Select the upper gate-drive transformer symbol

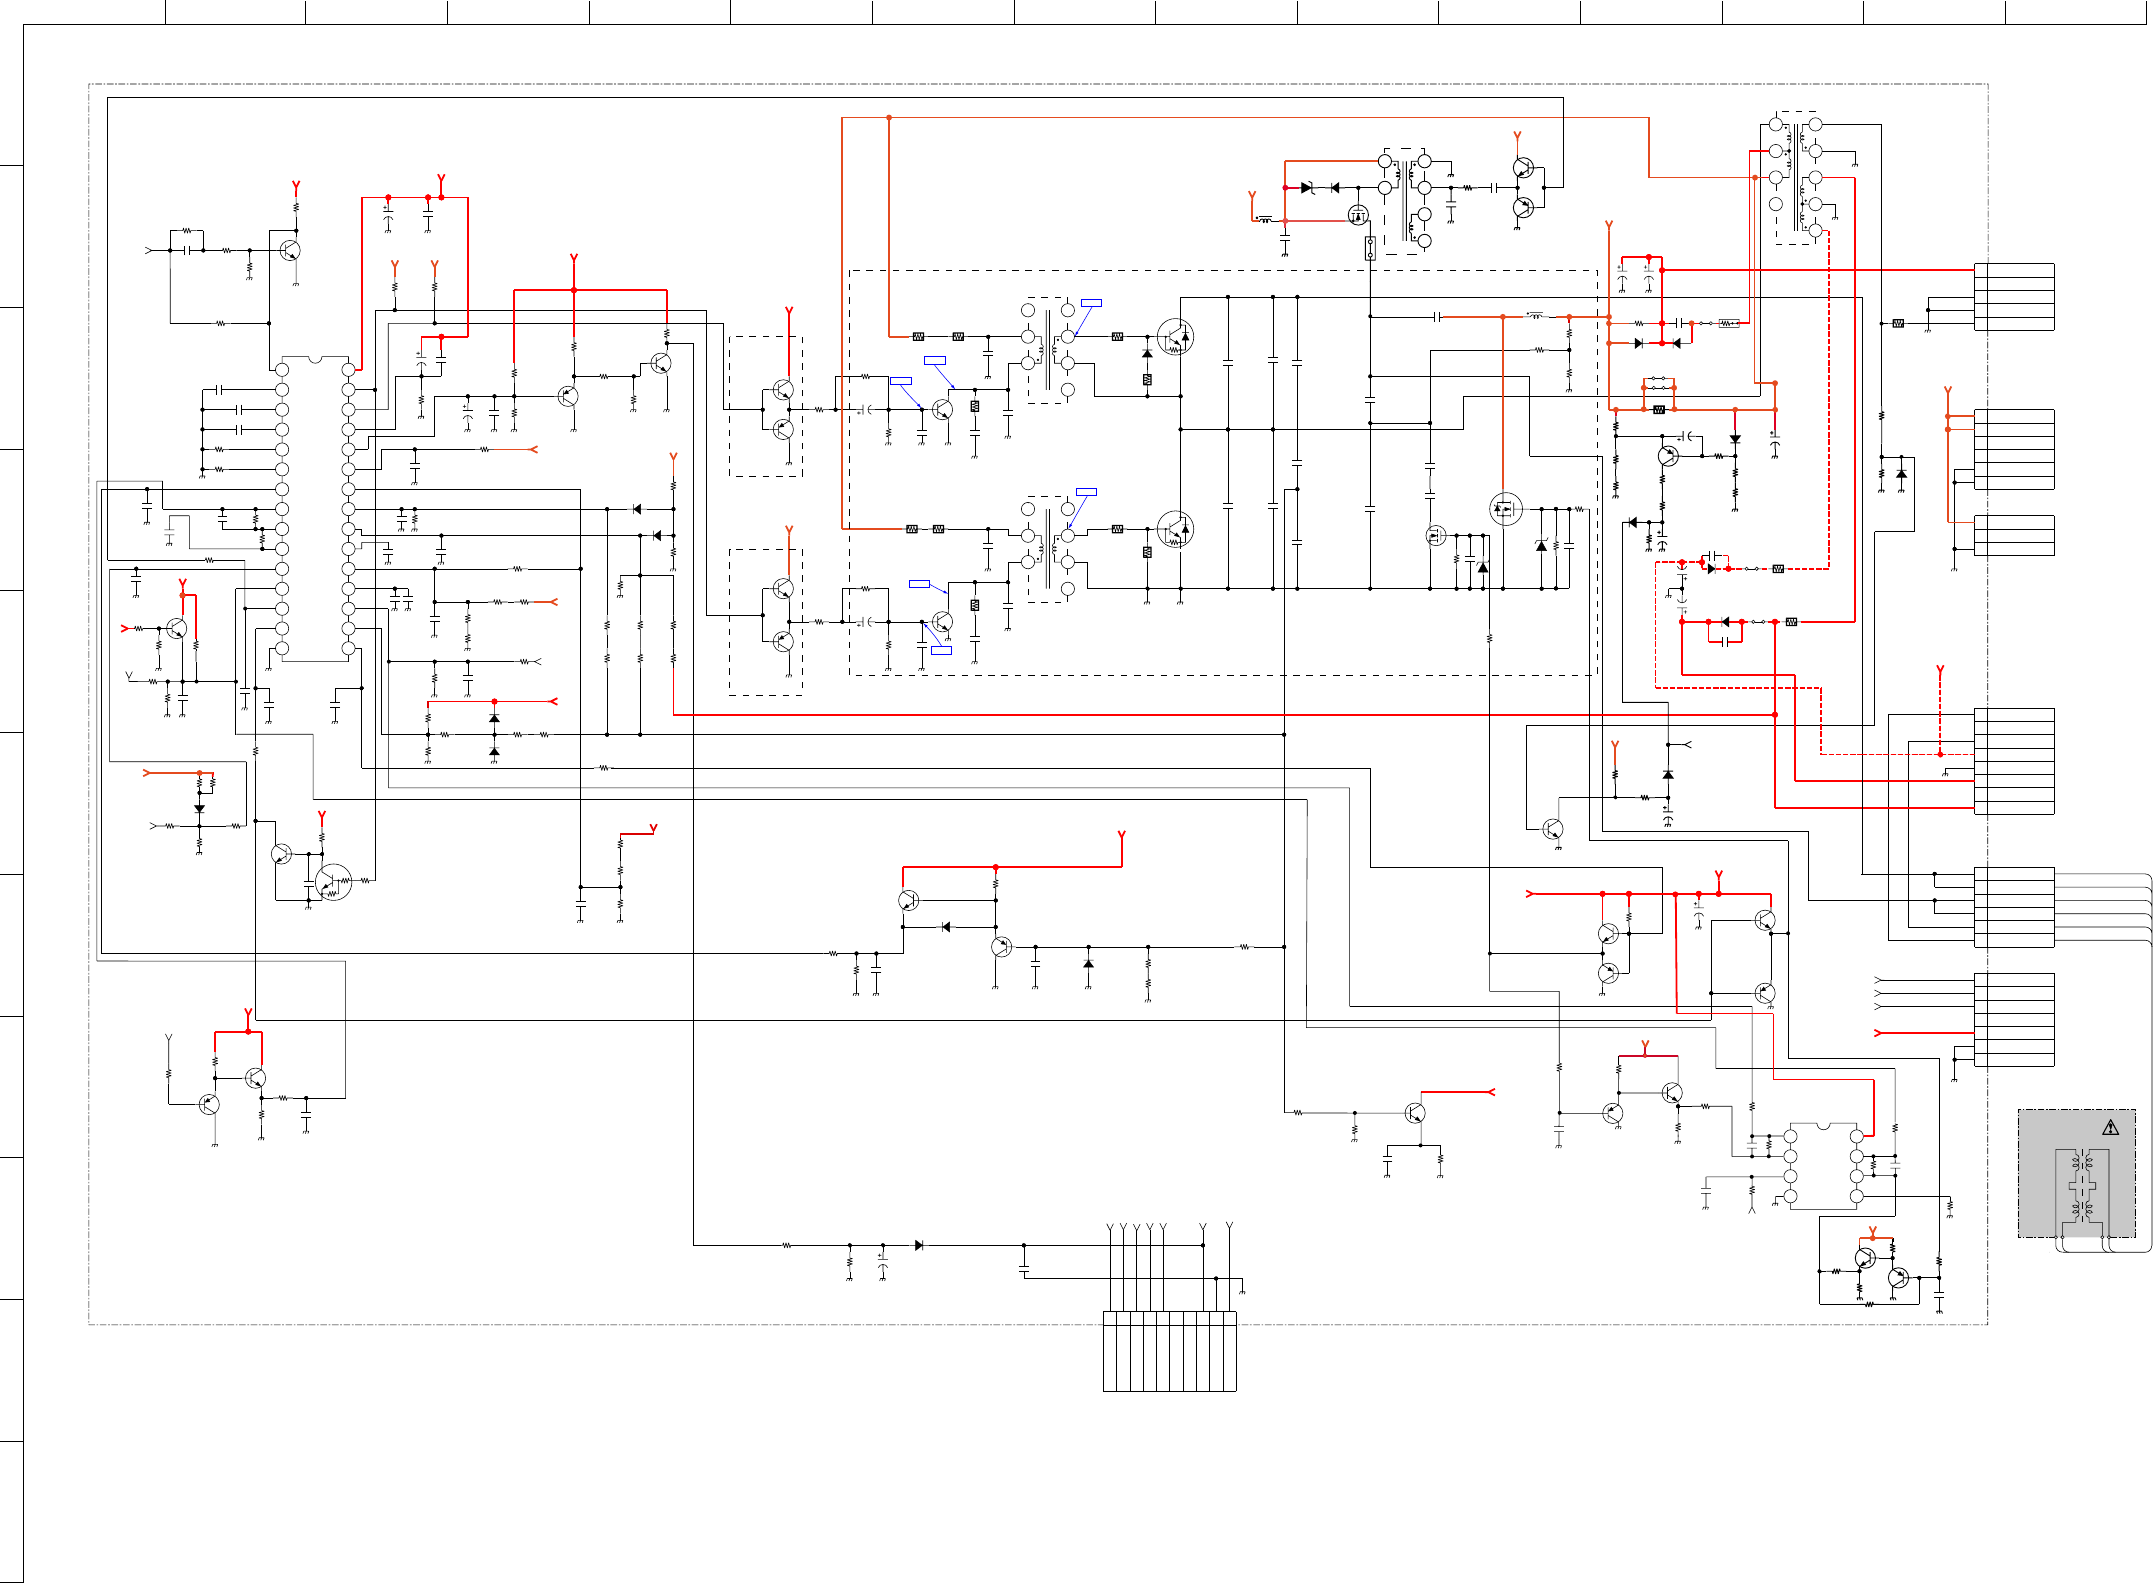[x=1047, y=350]
